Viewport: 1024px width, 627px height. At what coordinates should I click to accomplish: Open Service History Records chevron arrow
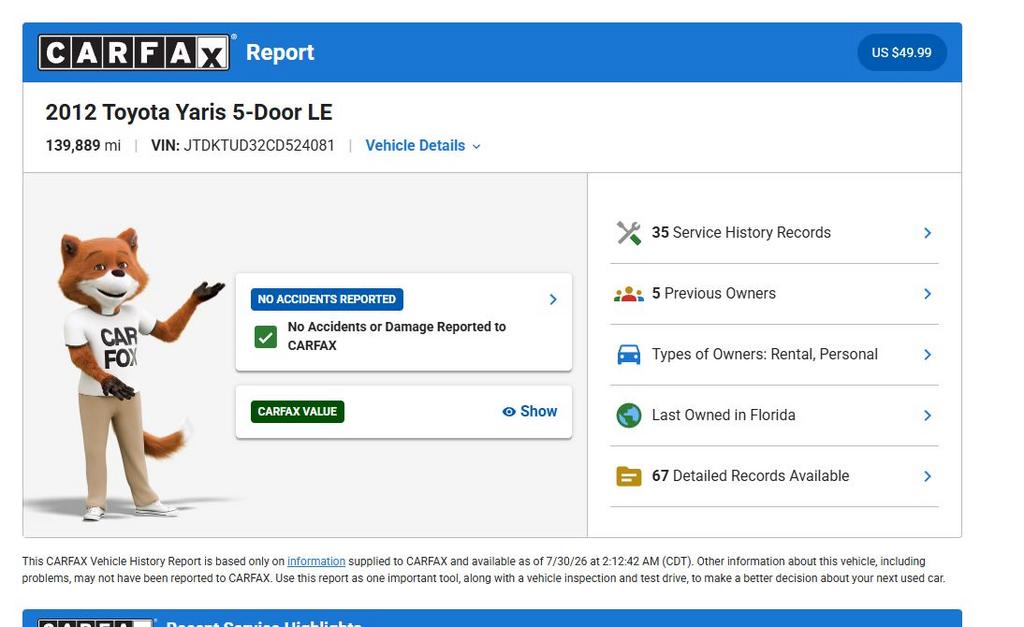[927, 233]
